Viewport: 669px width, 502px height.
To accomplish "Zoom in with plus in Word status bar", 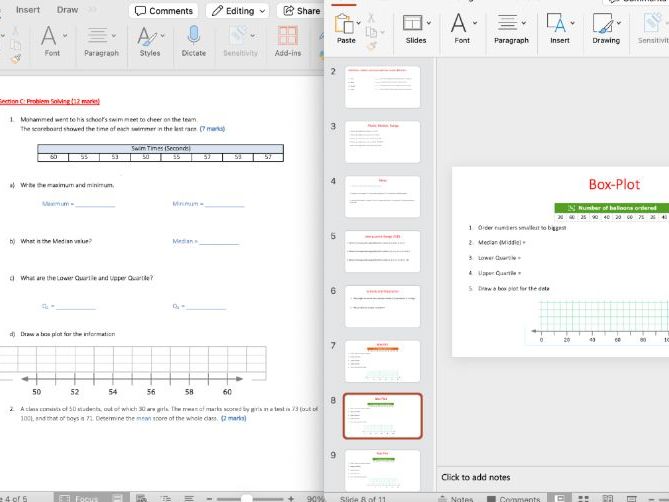I will click(x=291, y=498).
